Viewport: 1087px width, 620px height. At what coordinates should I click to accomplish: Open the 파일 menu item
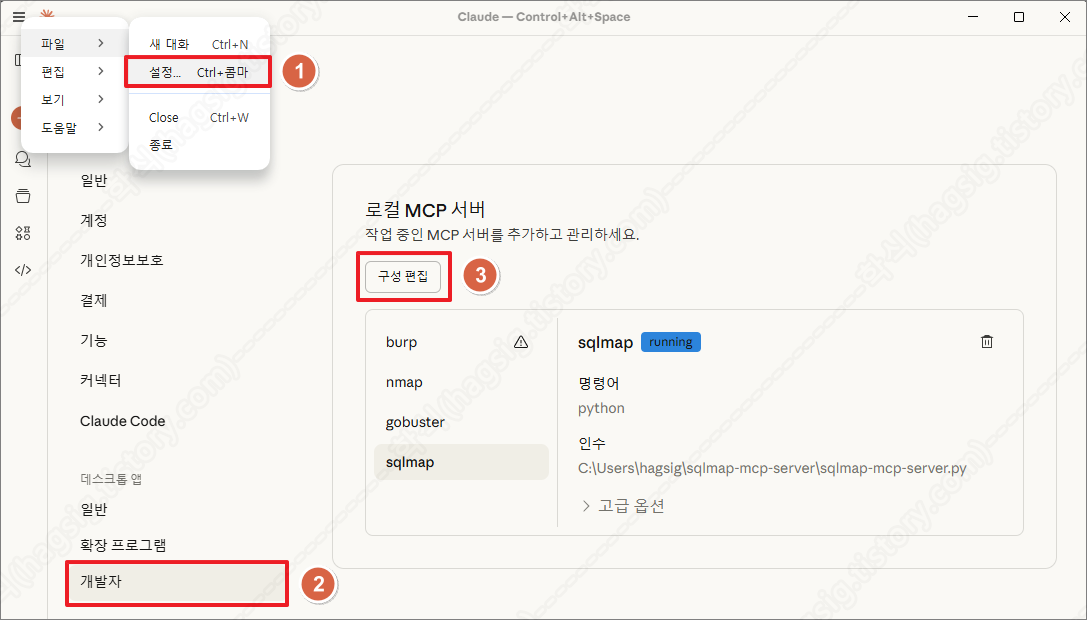[74, 43]
